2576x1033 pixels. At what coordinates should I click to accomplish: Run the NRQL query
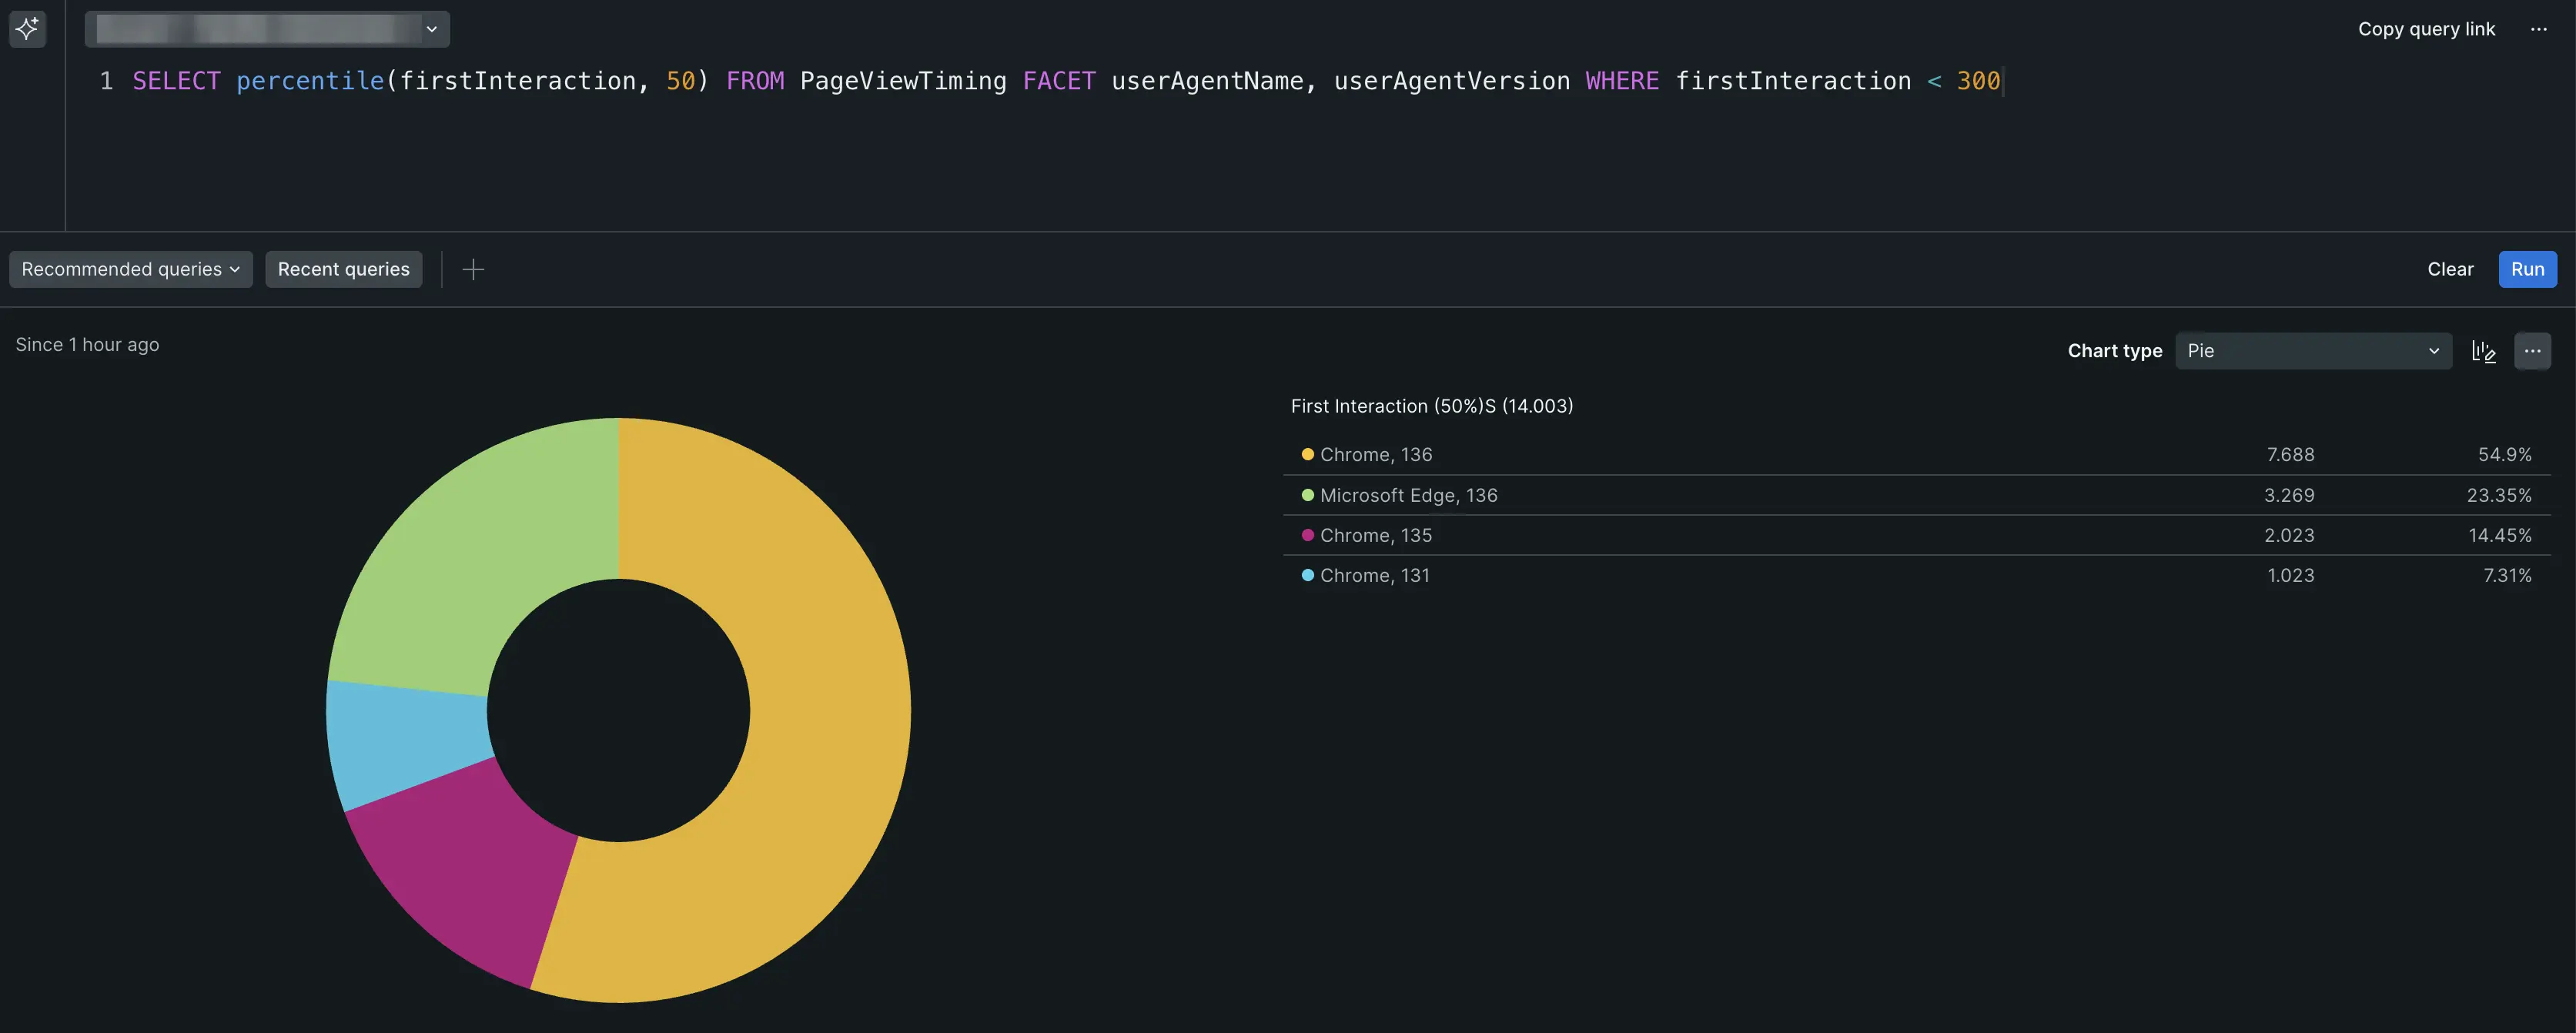tap(2526, 269)
